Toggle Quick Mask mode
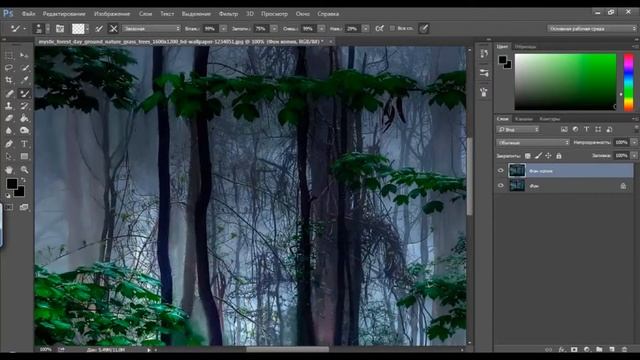640x360 pixels. tap(9, 207)
